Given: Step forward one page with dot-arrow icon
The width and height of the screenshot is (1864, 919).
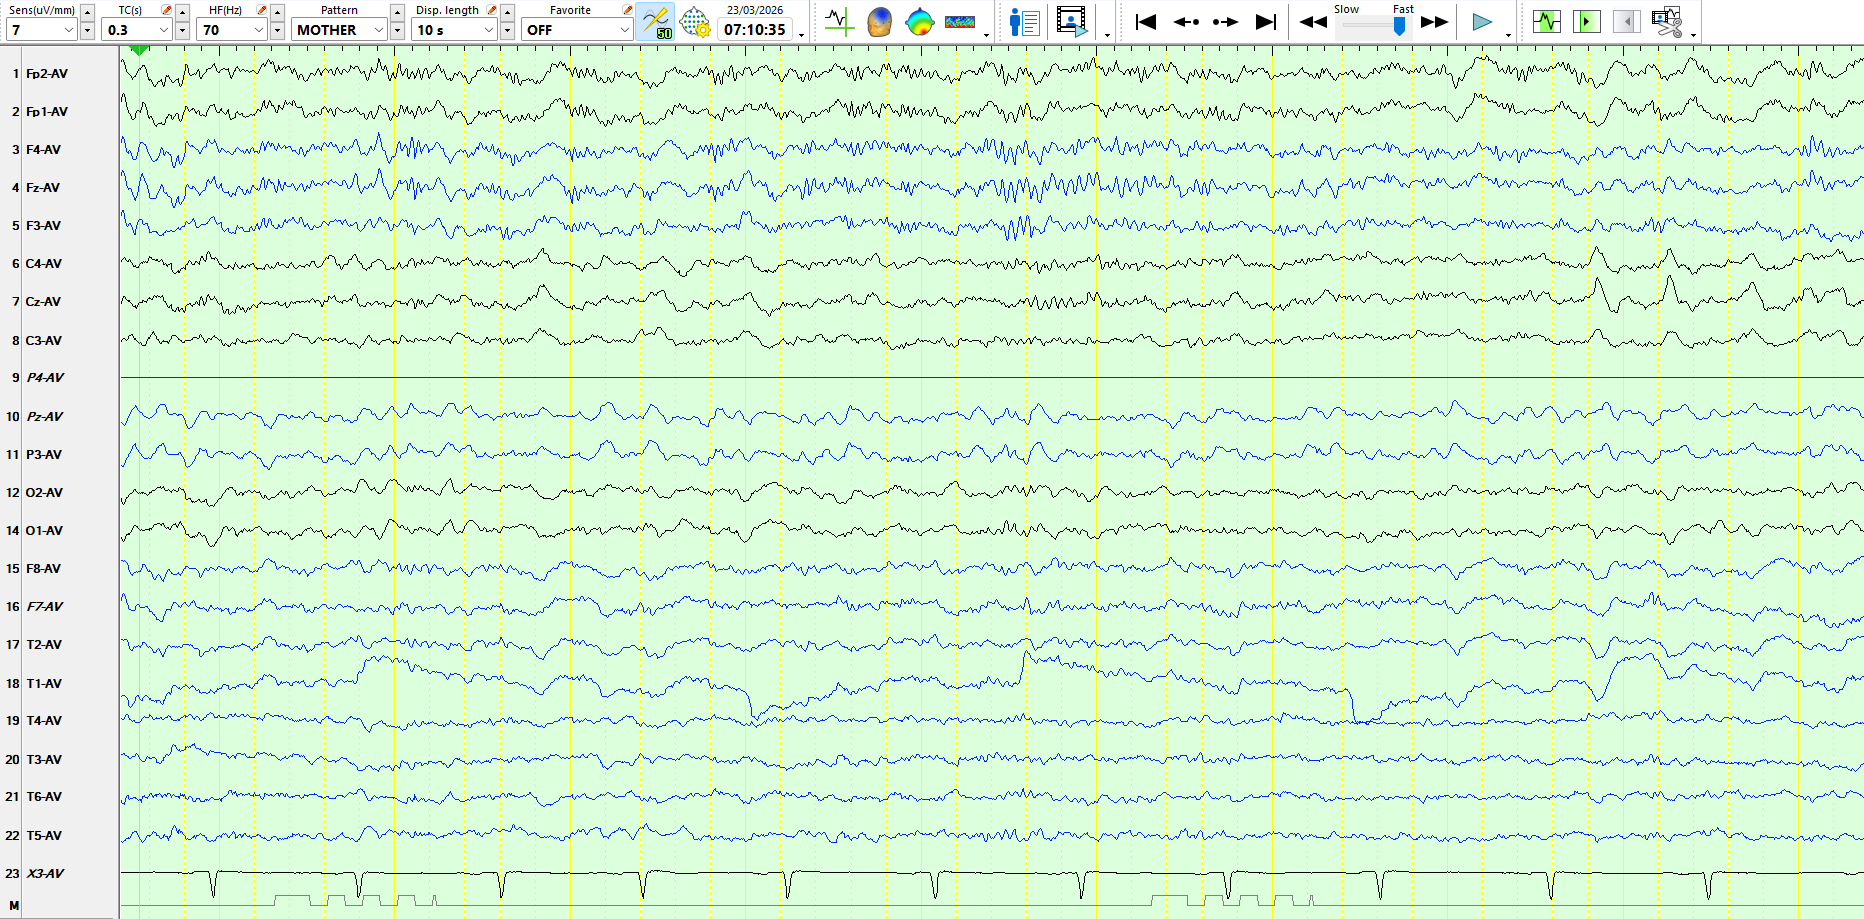Looking at the screenshot, I should pyautogui.click(x=1225, y=21).
